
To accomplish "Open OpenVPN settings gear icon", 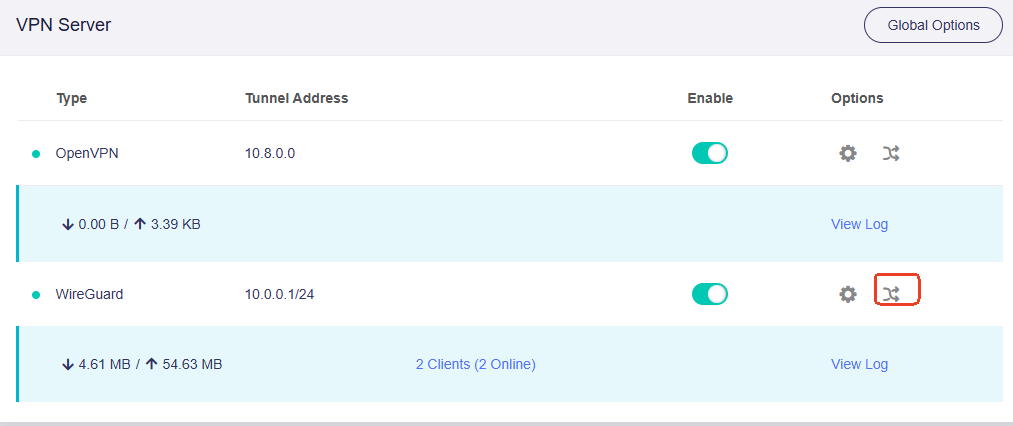I will click(848, 153).
